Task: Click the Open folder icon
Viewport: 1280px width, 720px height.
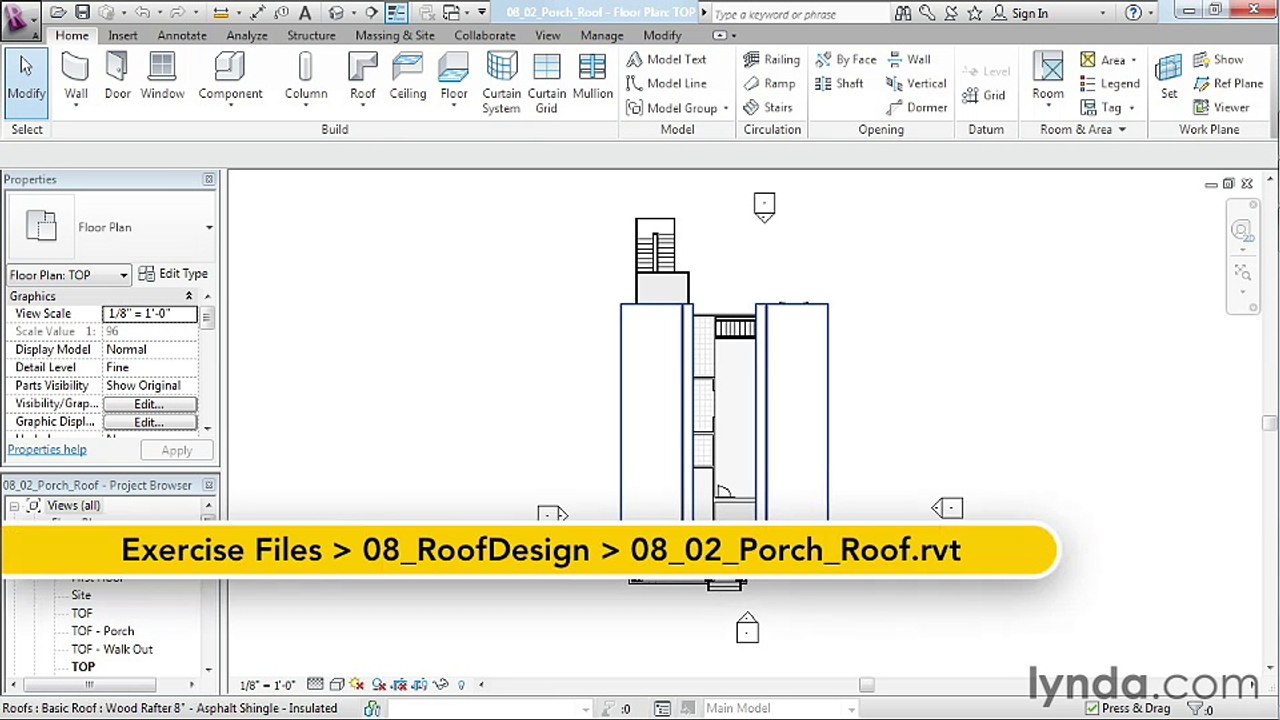Action: pyautogui.click(x=59, y=13)
